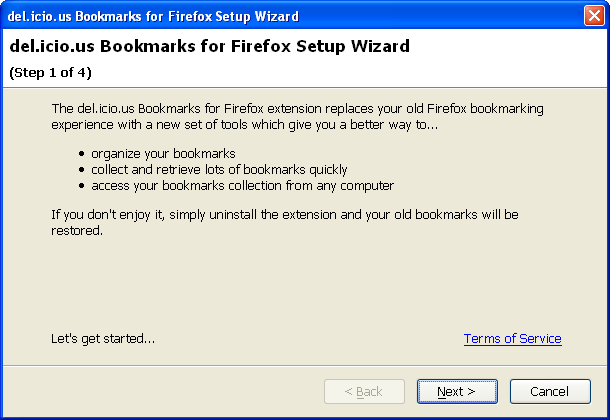The image size is (610, 420).
Task: Click the bold Setup Wizard heading
Action: (209, 46)
